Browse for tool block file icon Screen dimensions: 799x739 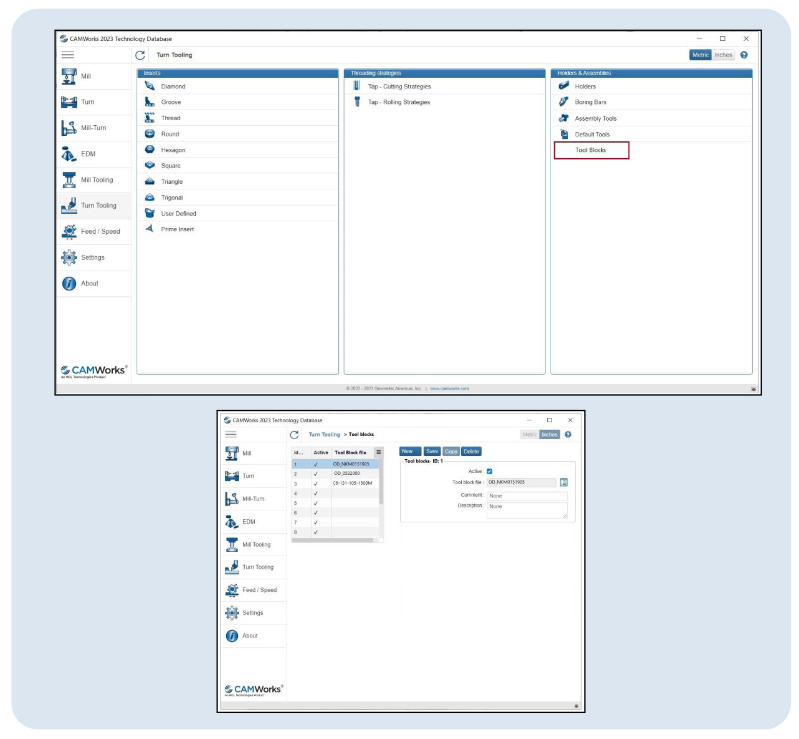click(564, 482)
